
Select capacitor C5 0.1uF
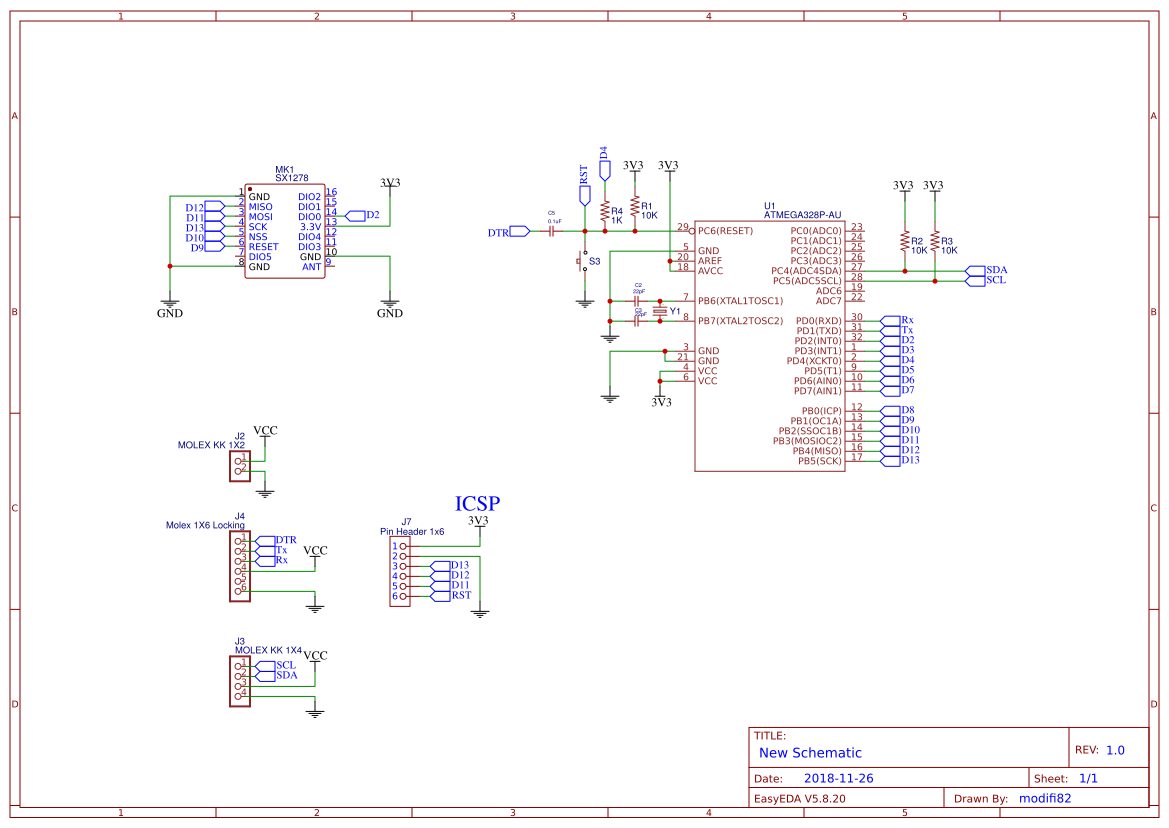(549, 229)
